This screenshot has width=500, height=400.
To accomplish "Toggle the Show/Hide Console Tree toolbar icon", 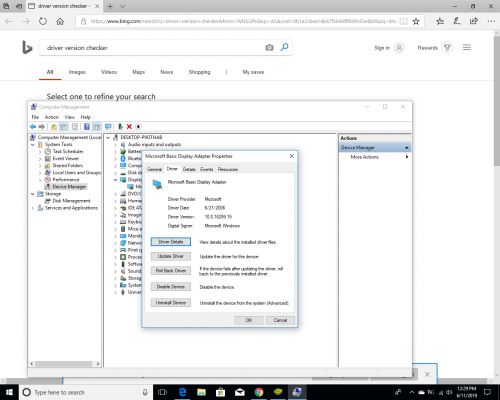I will click(63, 127).
